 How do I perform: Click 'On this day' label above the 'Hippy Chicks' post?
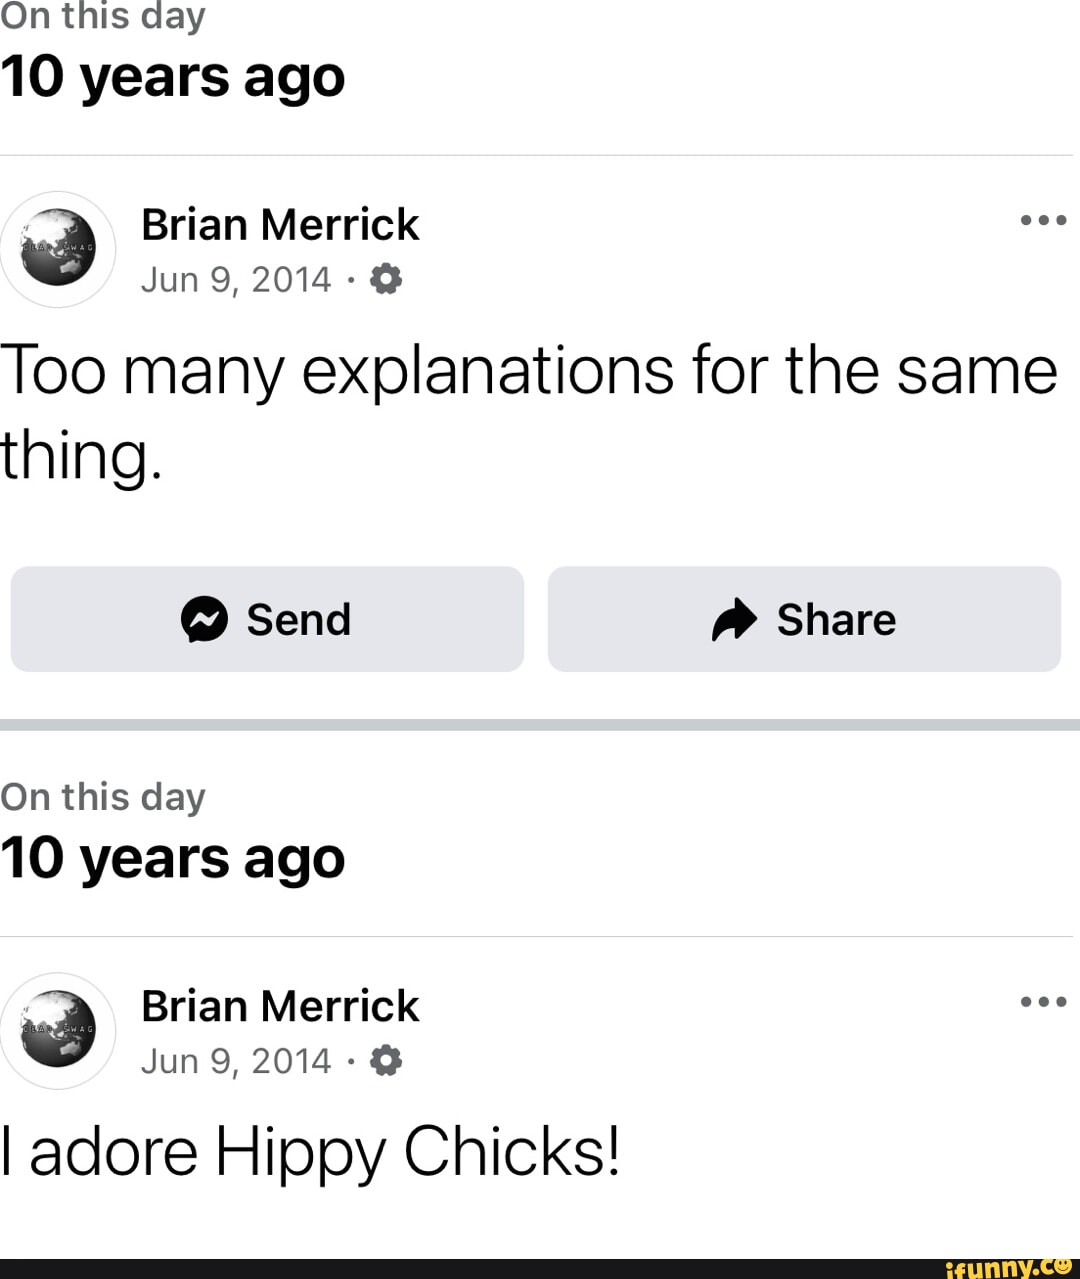pyautogui.click(x=103, y=797)
